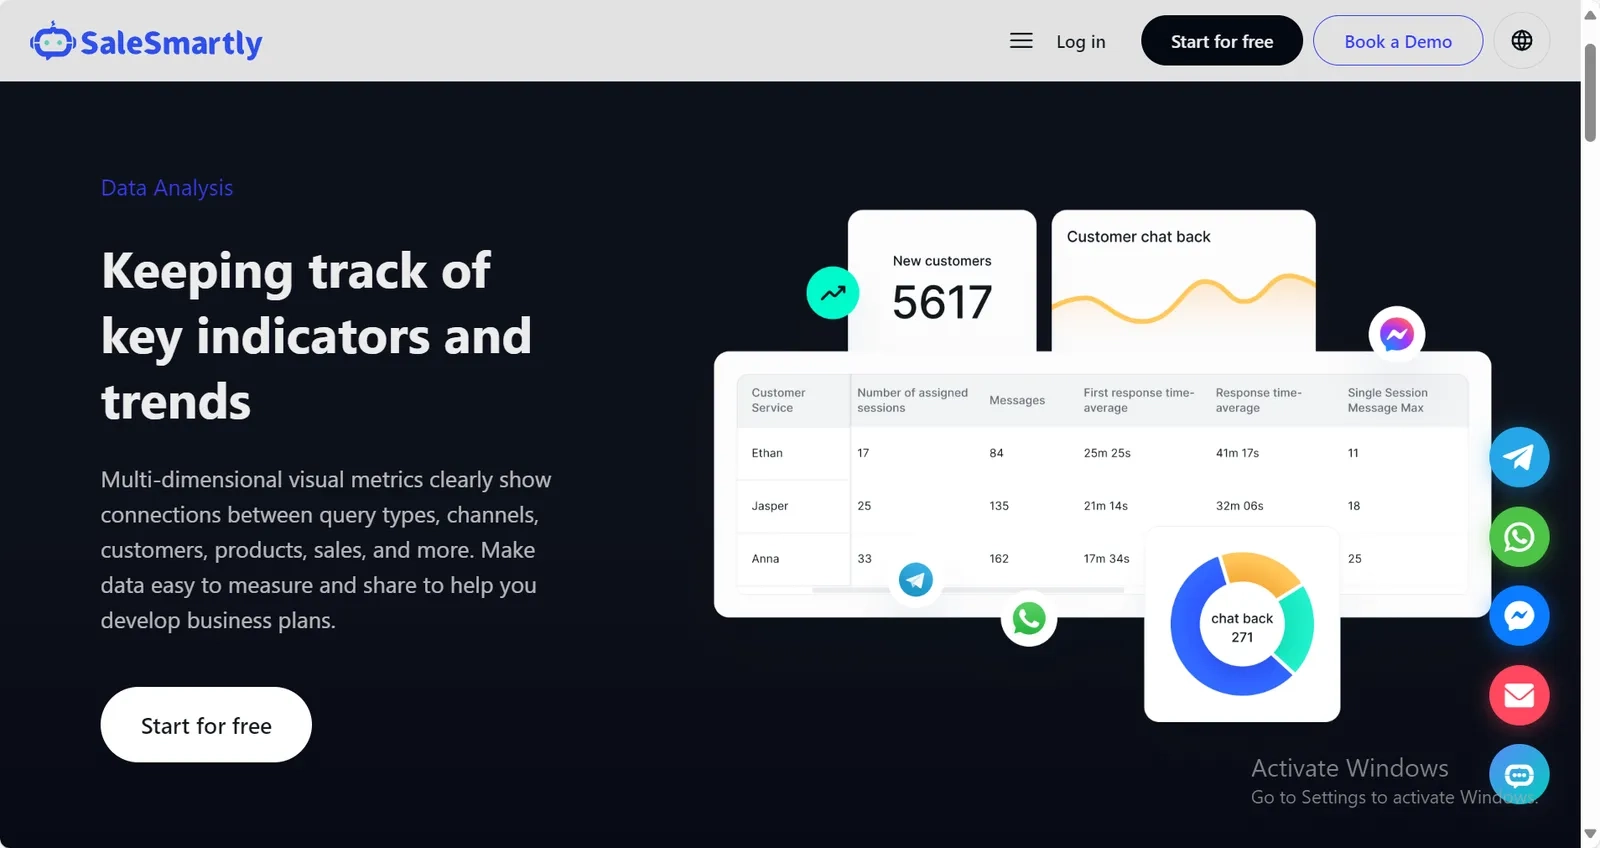
Task: Click the green trending arrow icon
Action: coord(833,293)
